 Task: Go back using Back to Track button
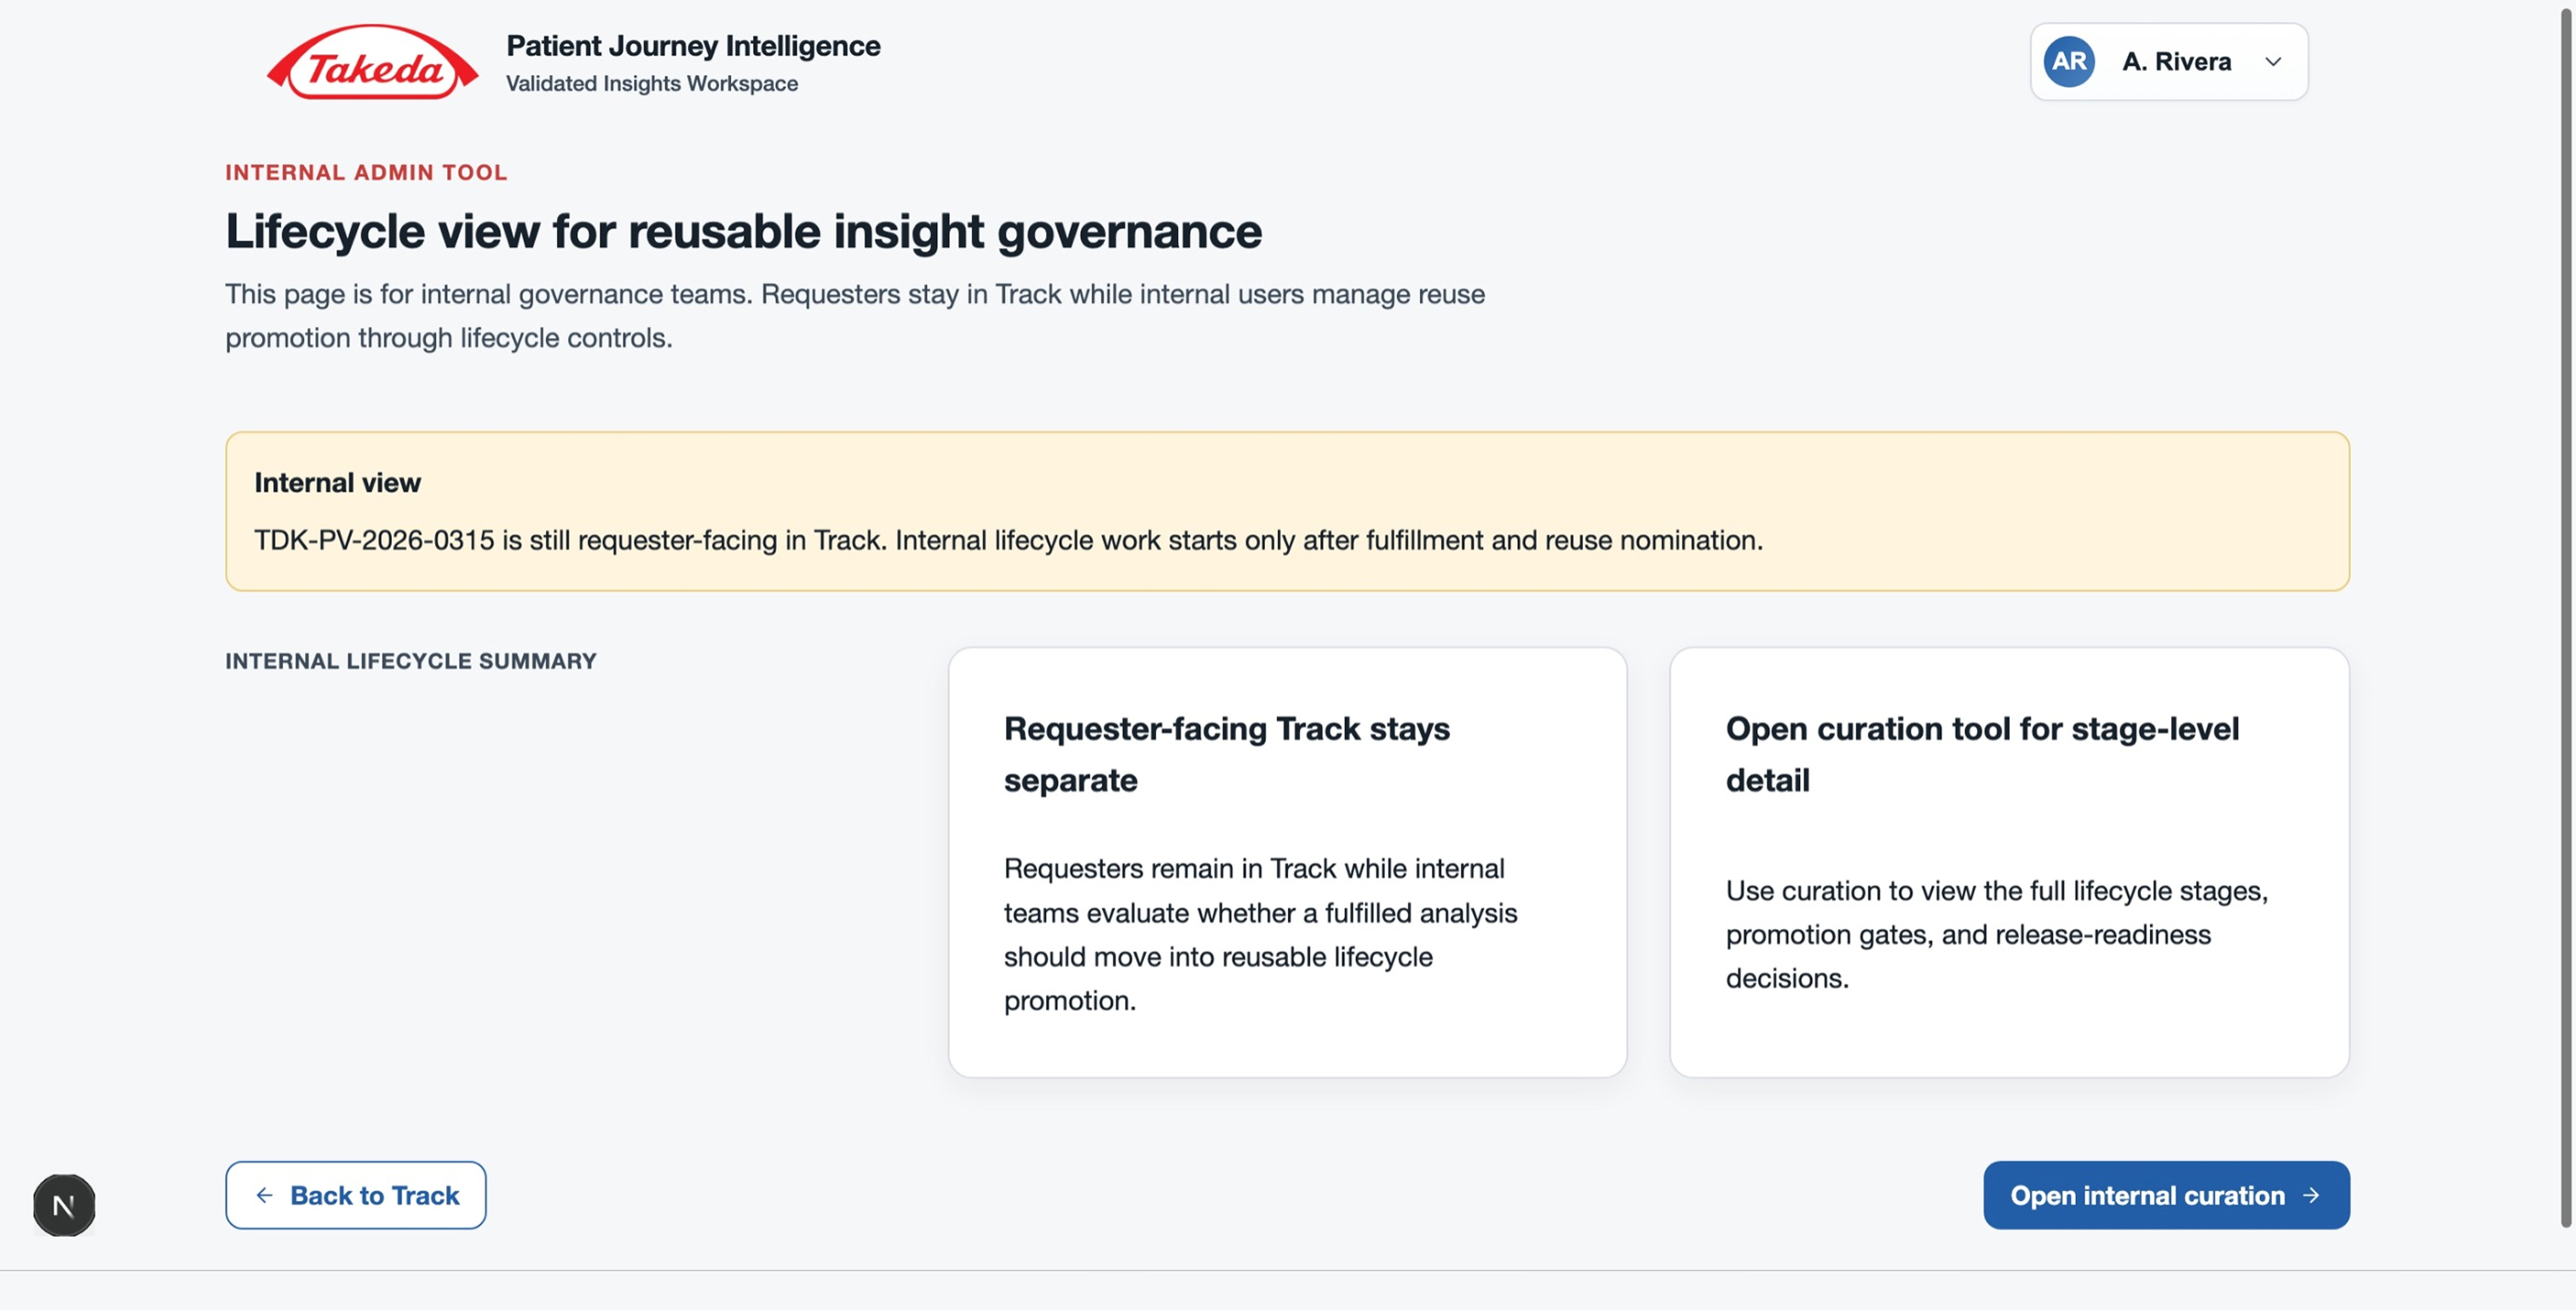[x=356, y=1195]
